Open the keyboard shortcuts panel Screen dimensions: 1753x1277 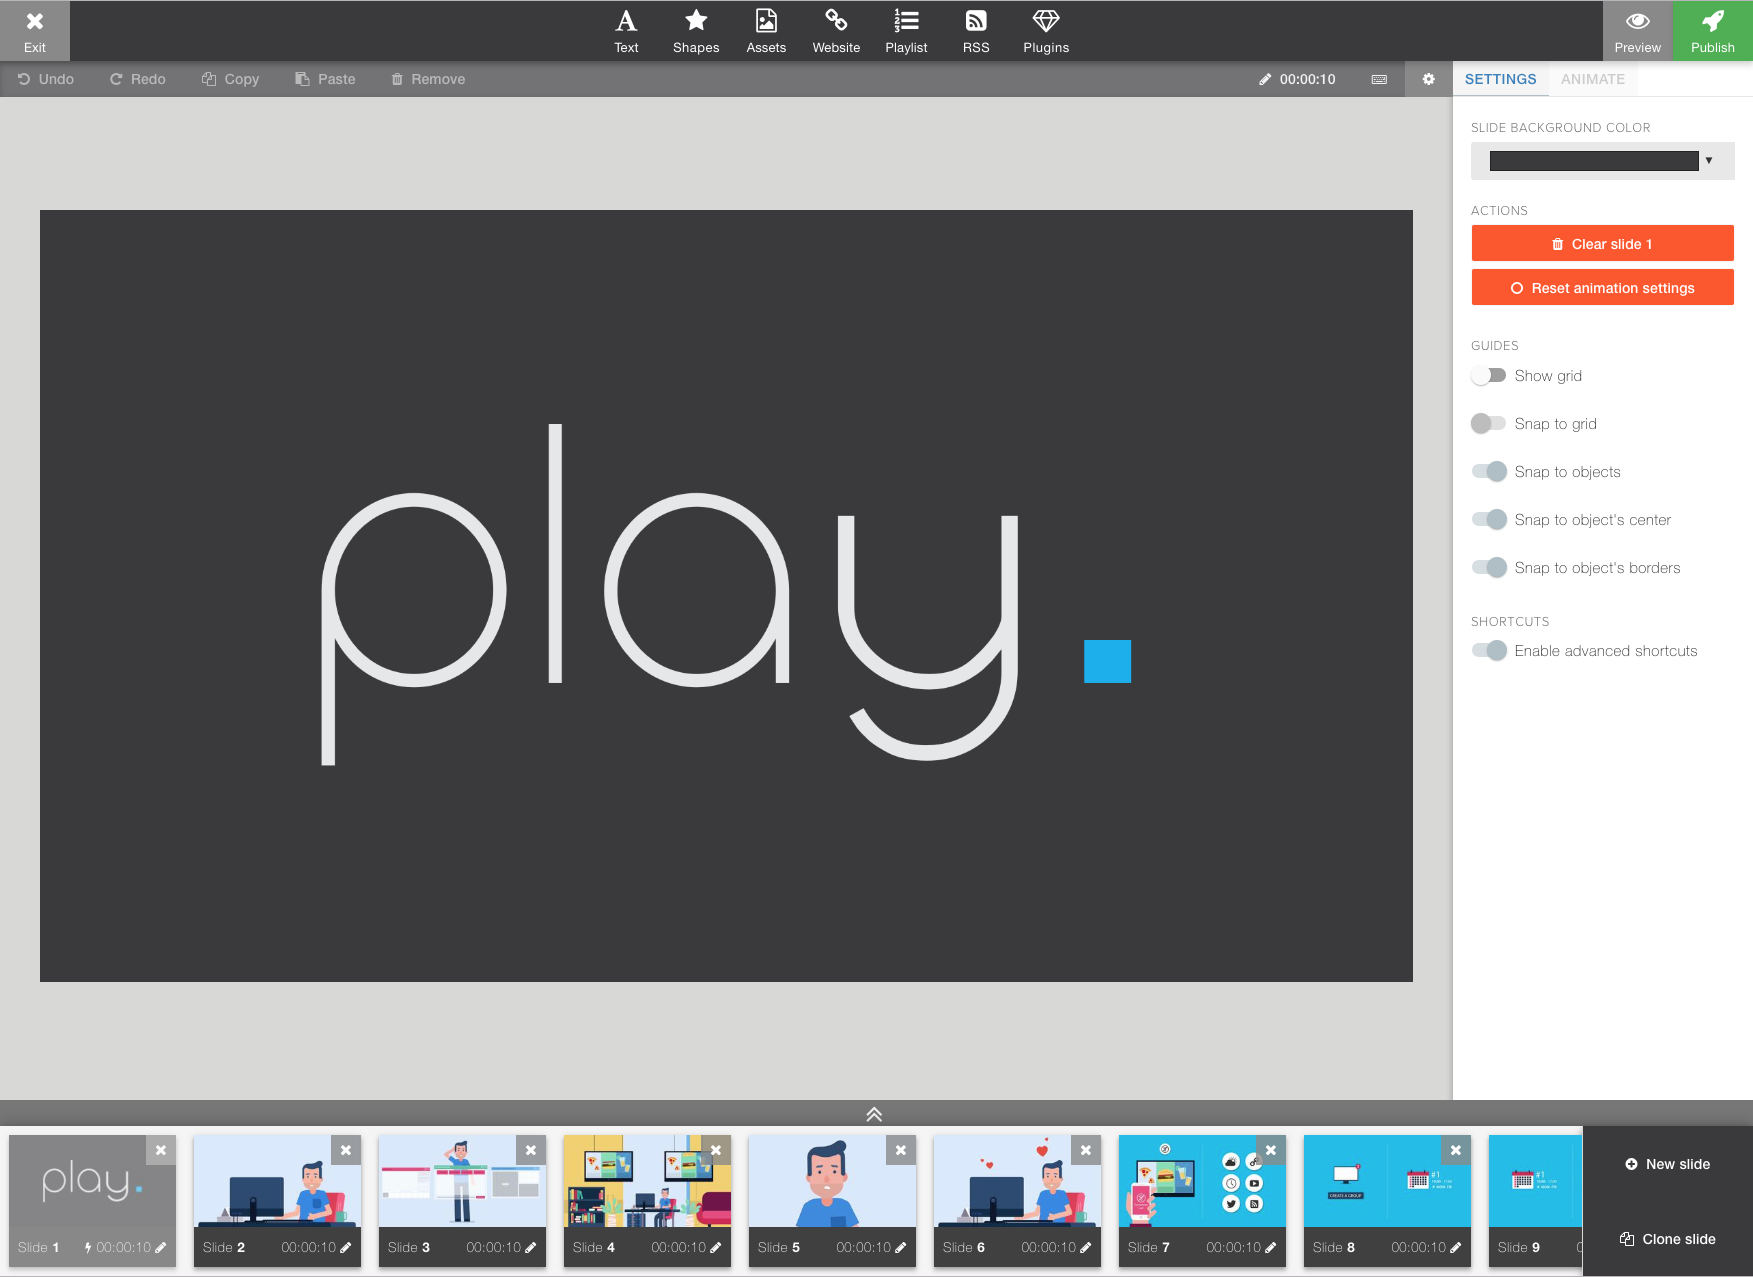[1378, 79]
